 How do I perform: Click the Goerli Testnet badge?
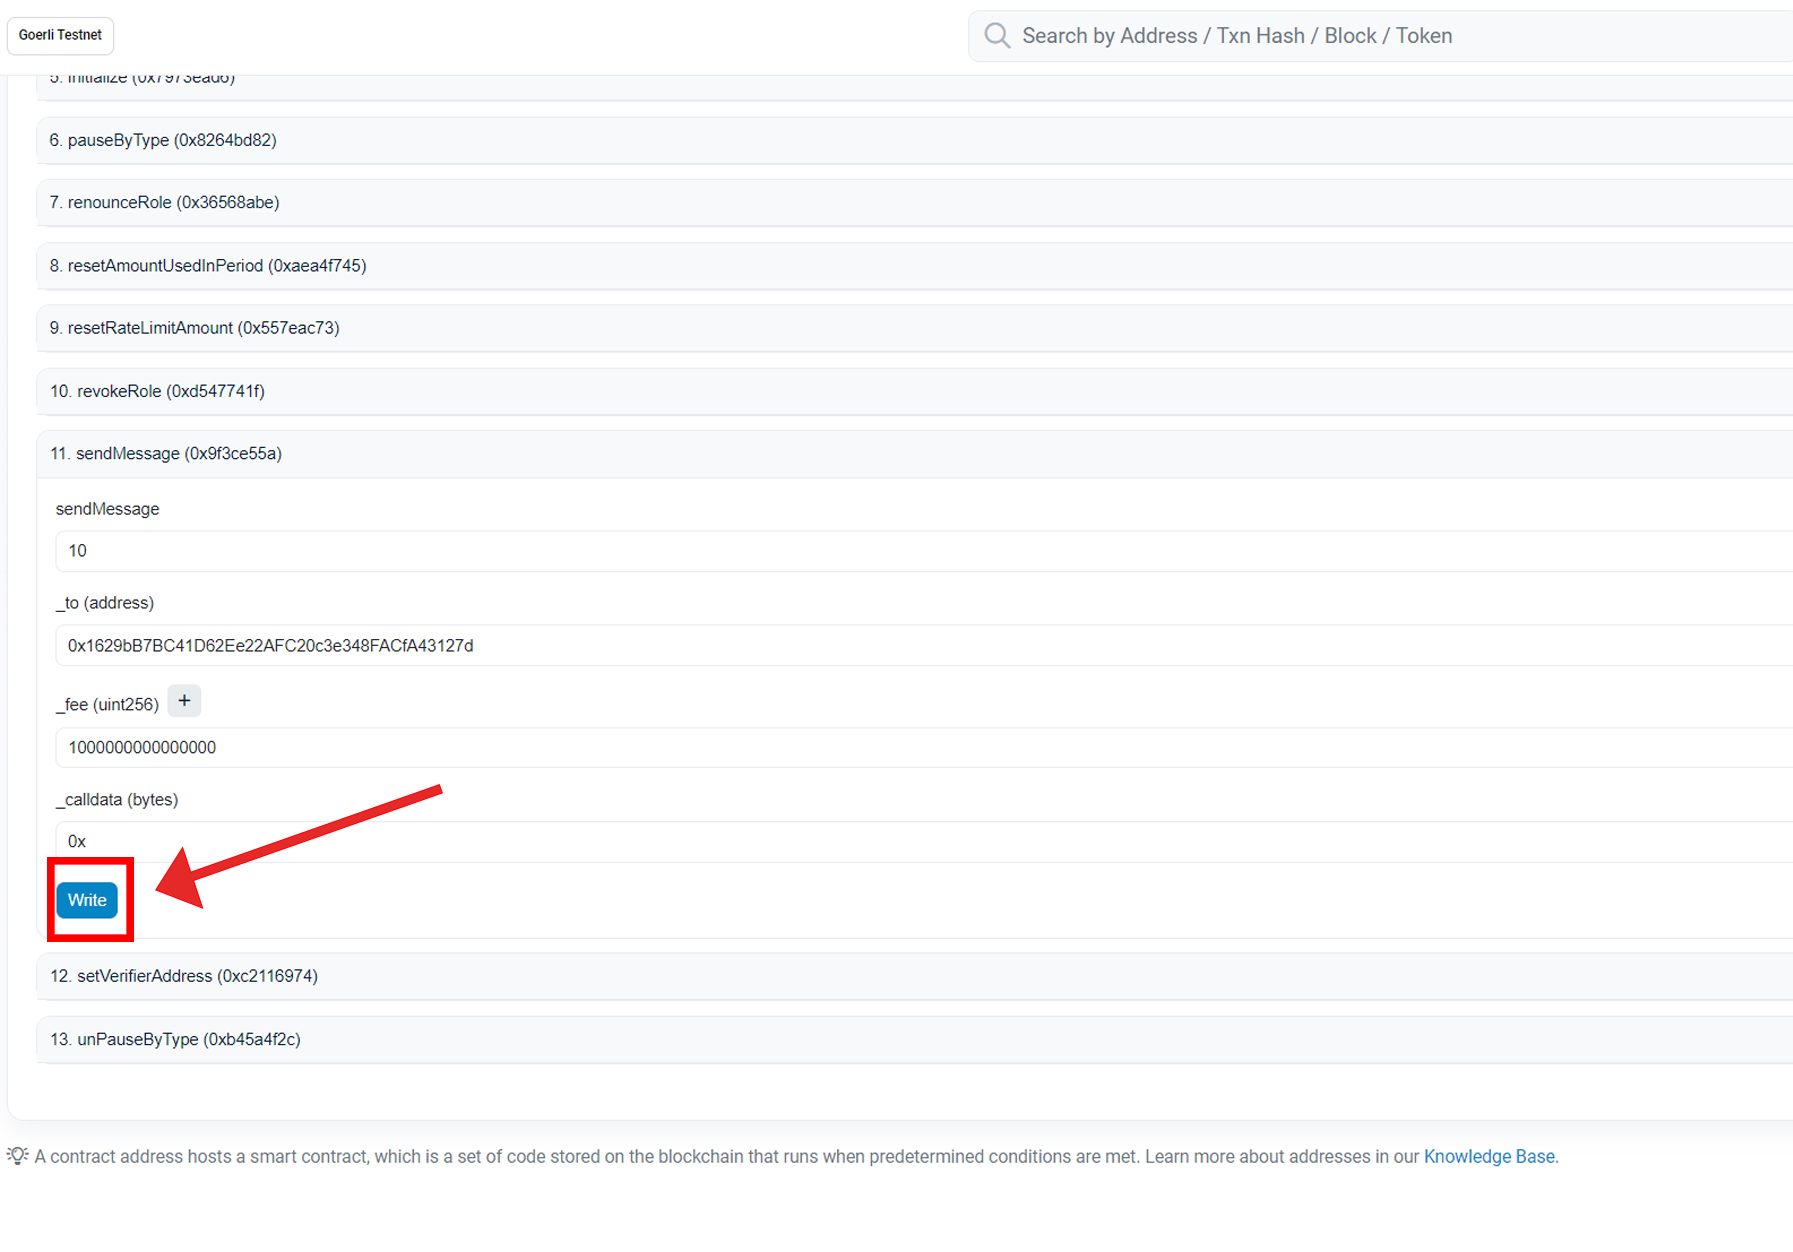coord(60,35)
